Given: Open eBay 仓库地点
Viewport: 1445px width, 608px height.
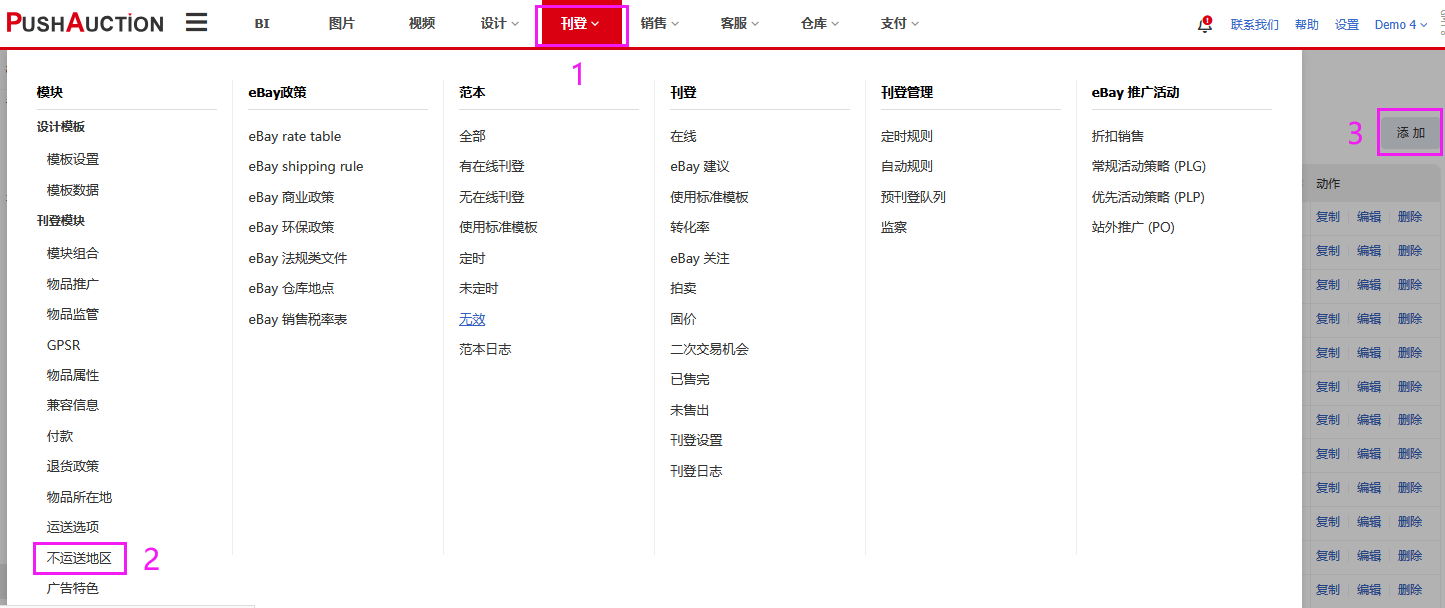Looking at the screenshot, I should coord(291,288).
